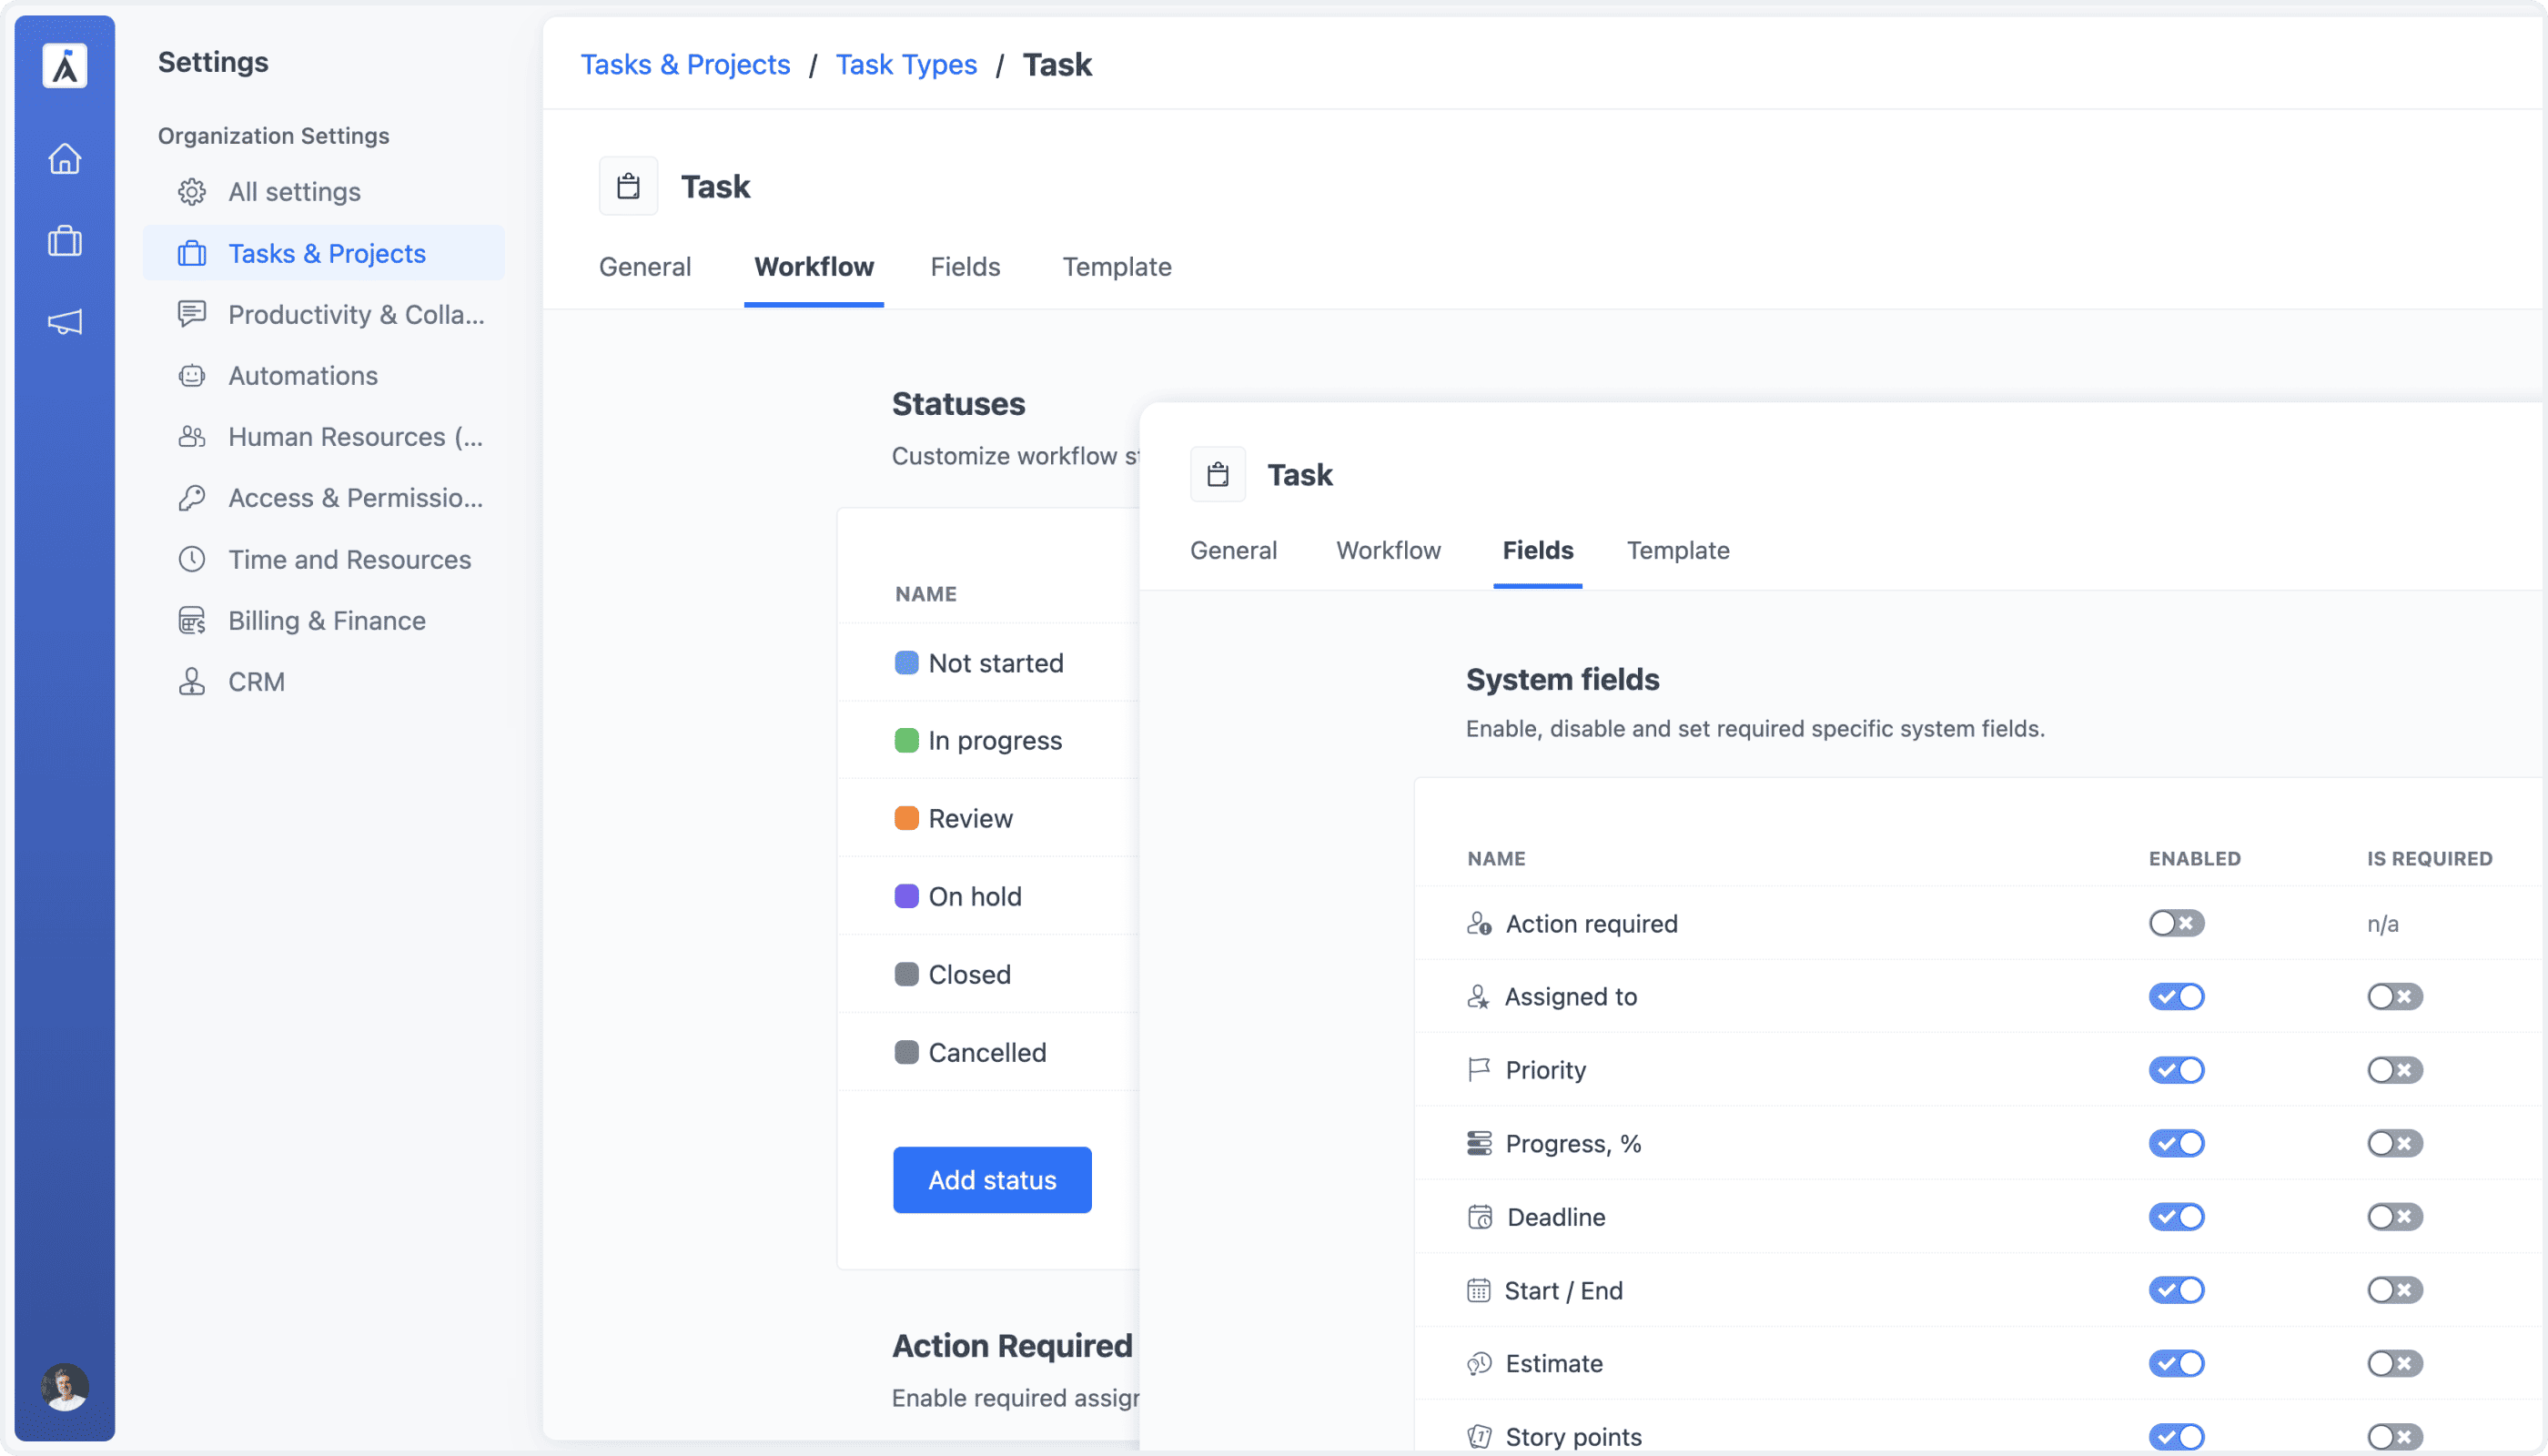Screen dimensions: 2548x1456
Task: Click the flag icon beside Priority
Action: 1479,1070
